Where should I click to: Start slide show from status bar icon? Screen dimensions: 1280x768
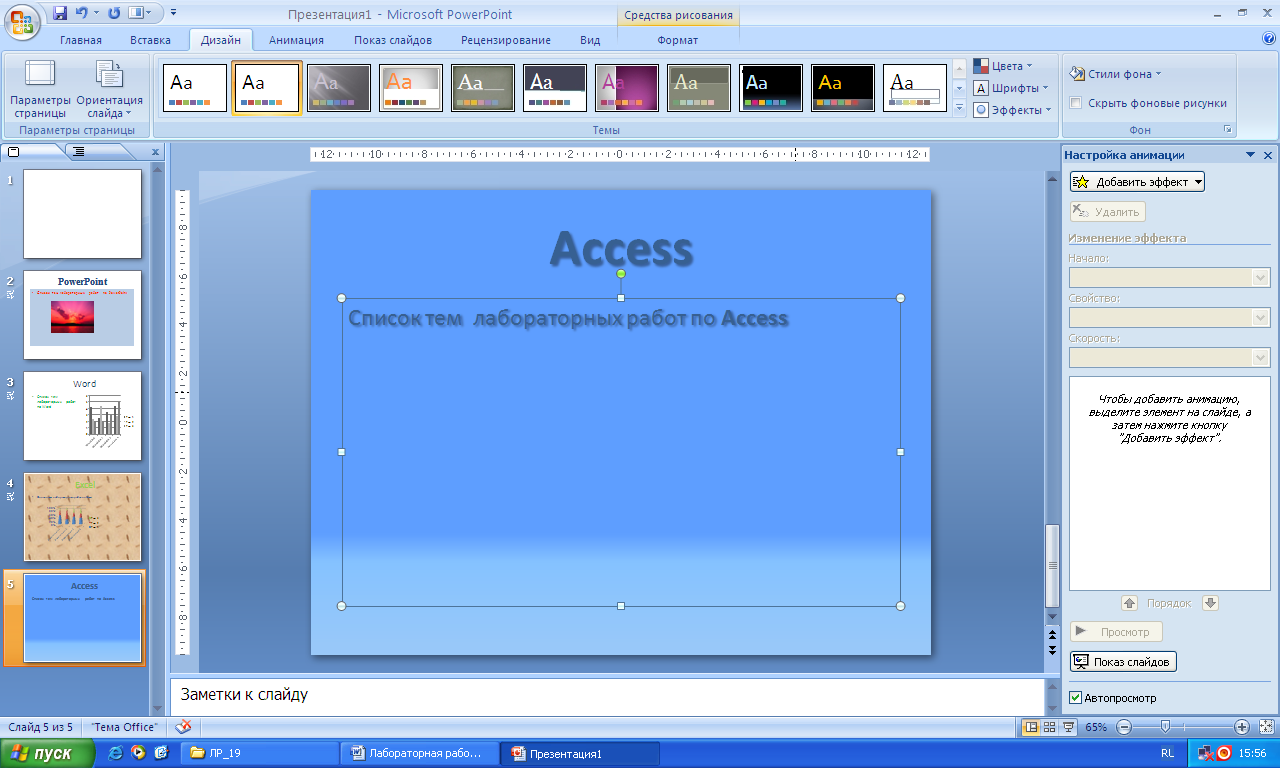1068,727
